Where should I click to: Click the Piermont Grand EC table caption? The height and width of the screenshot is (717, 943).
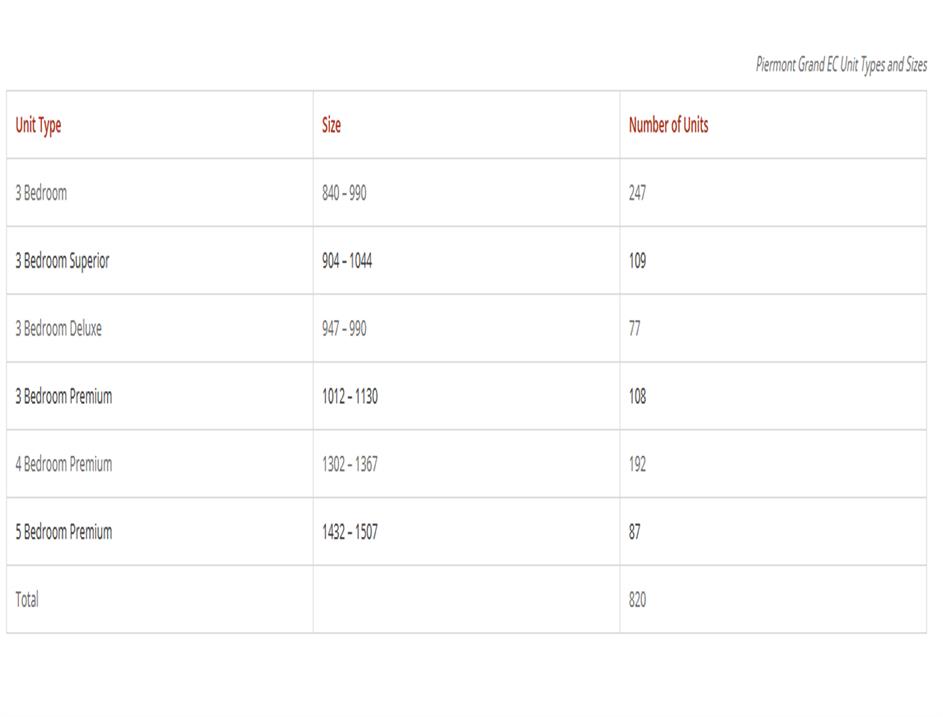(840, 66)
